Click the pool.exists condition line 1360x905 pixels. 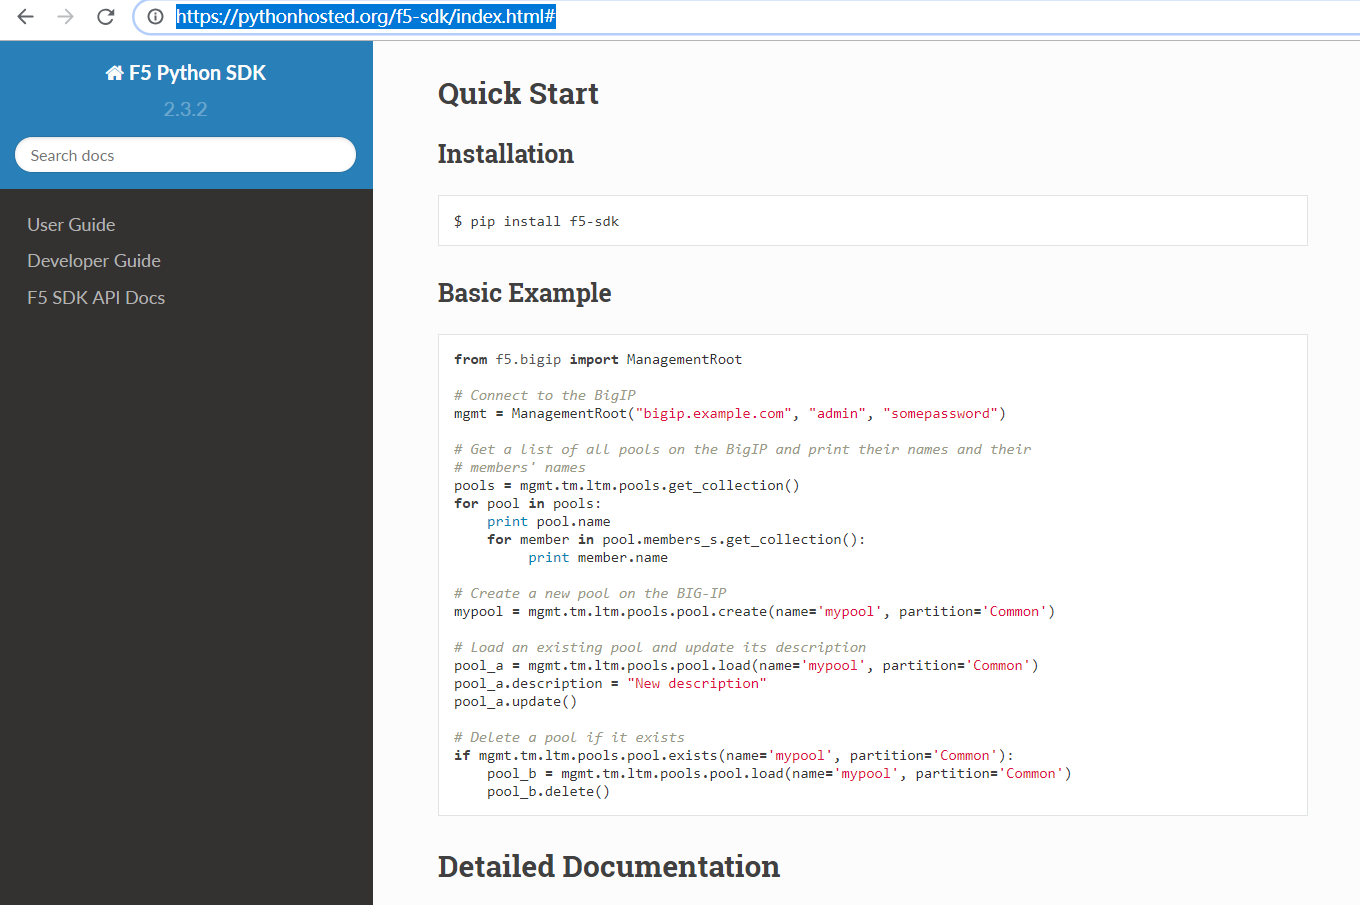tap(734, 755)
